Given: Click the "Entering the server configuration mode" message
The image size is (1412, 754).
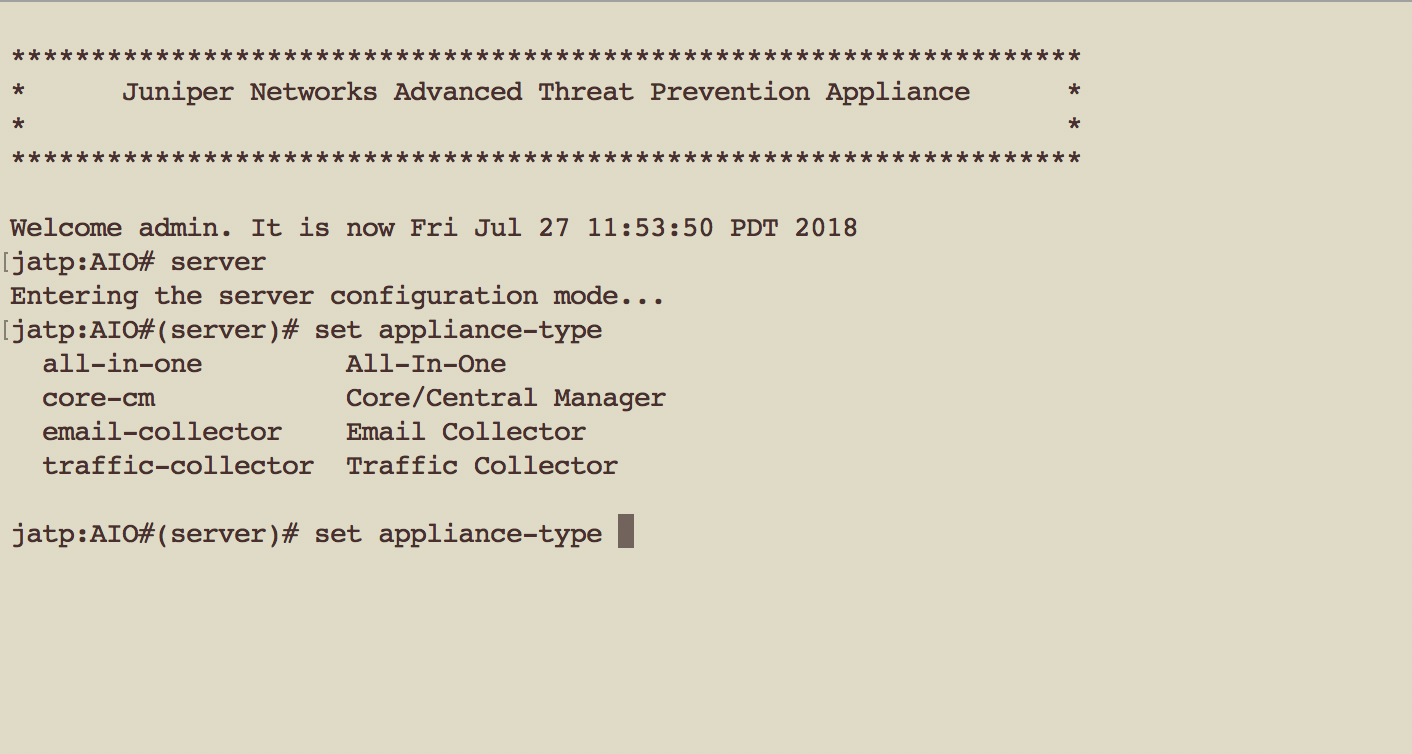Looking at the screenshot, I should tap(337, 296).
